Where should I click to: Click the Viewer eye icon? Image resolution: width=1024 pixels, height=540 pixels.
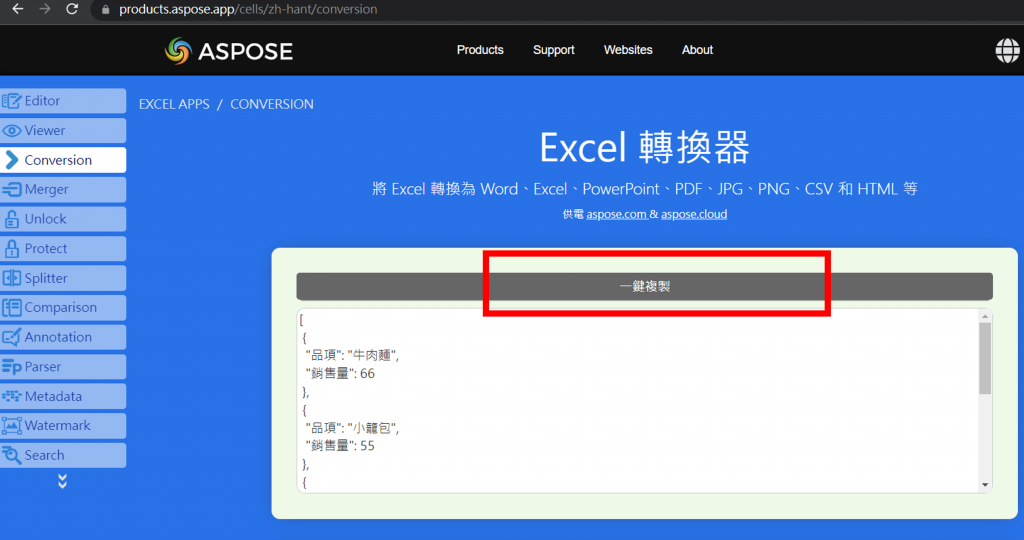click(x=11, y=131)
